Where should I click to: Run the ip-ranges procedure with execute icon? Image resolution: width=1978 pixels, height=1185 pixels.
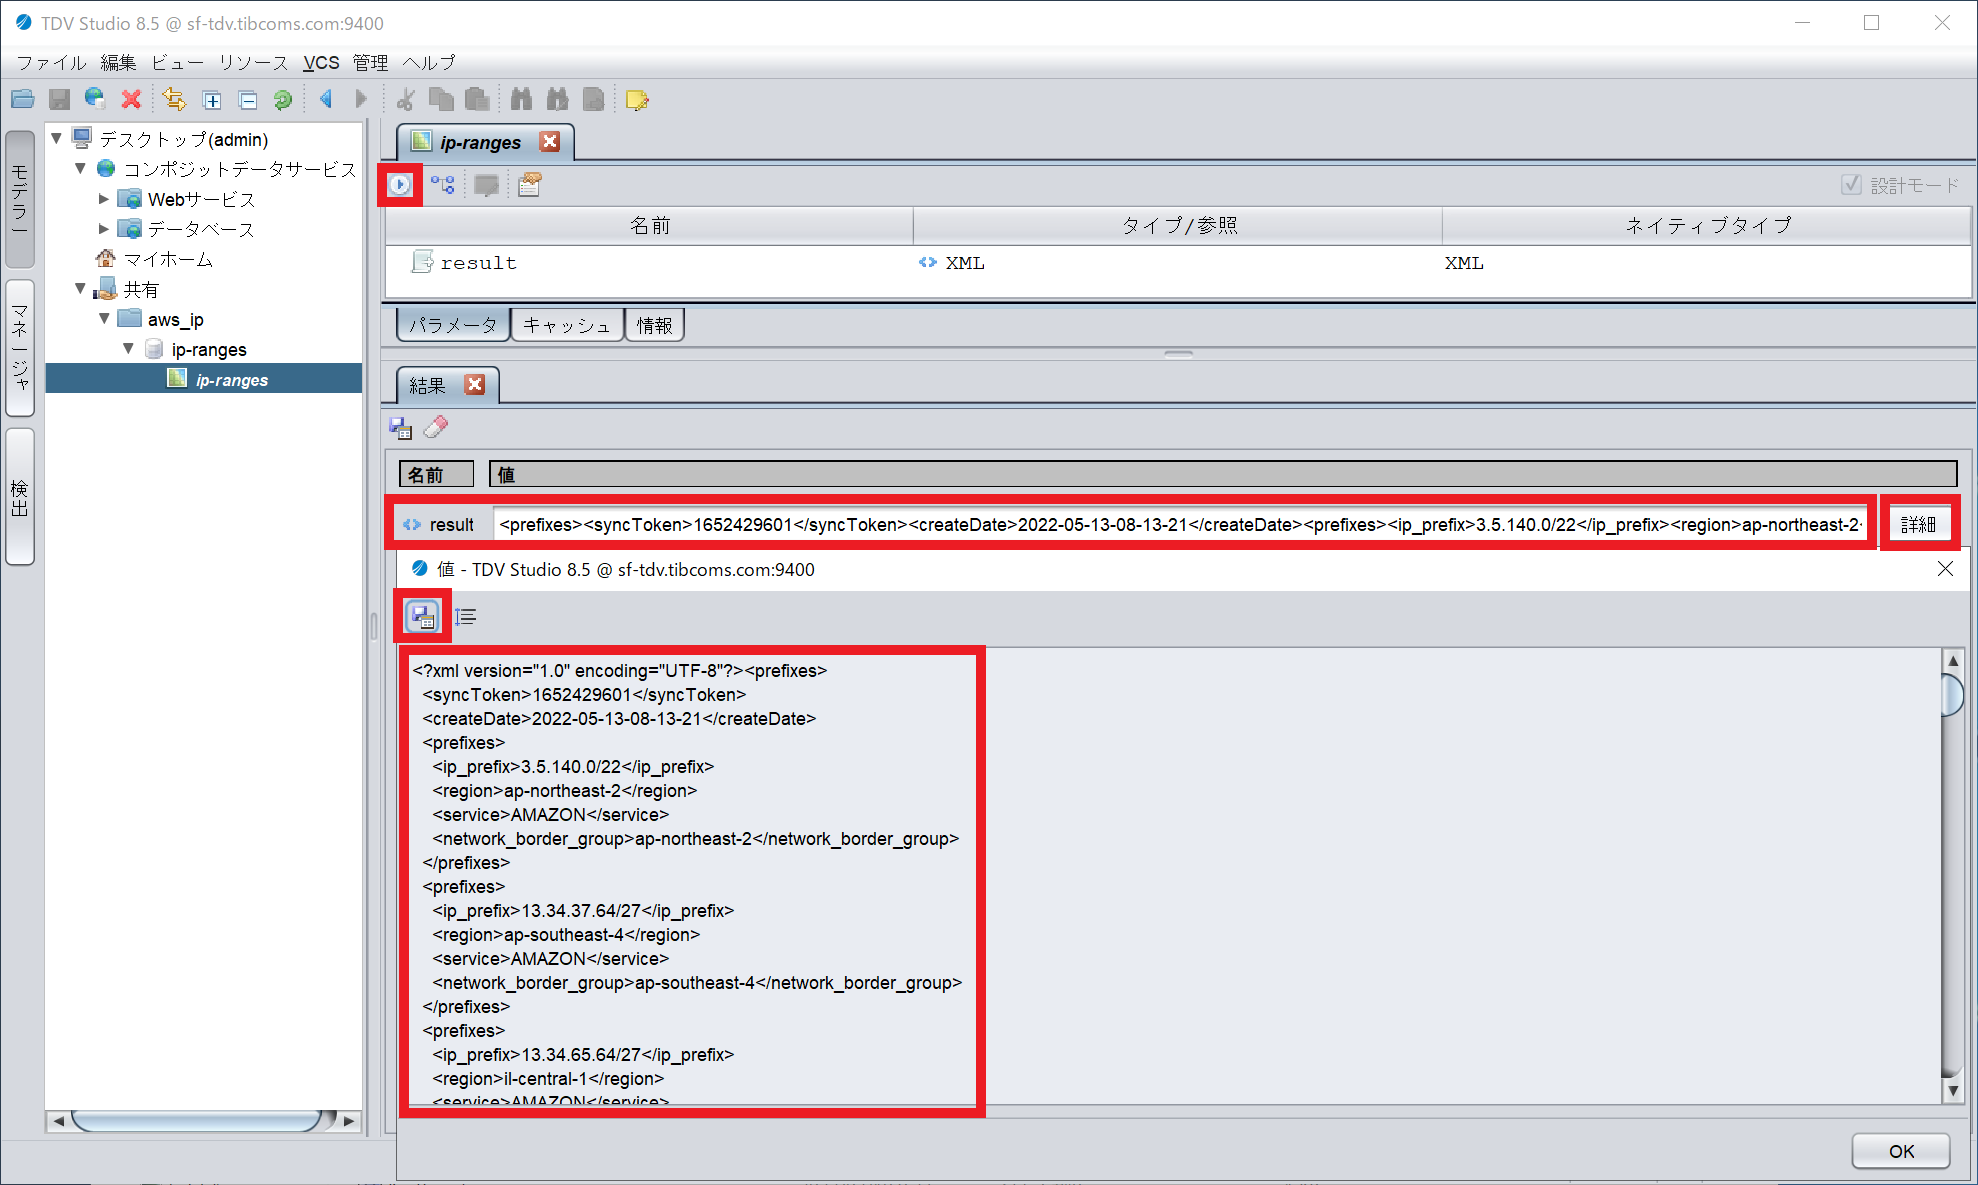400,184
